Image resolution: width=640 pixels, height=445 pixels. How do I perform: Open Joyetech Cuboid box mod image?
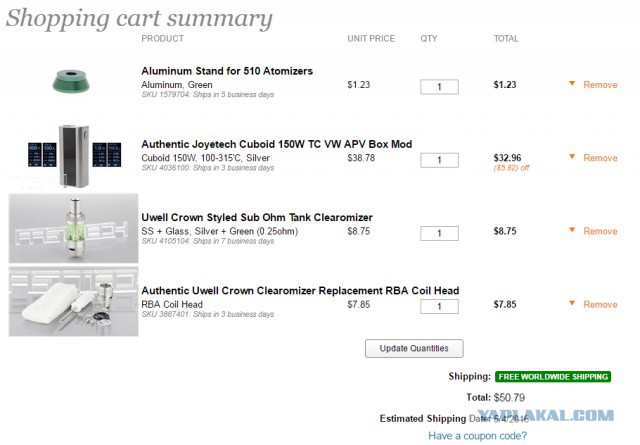[x=74, y=156]
